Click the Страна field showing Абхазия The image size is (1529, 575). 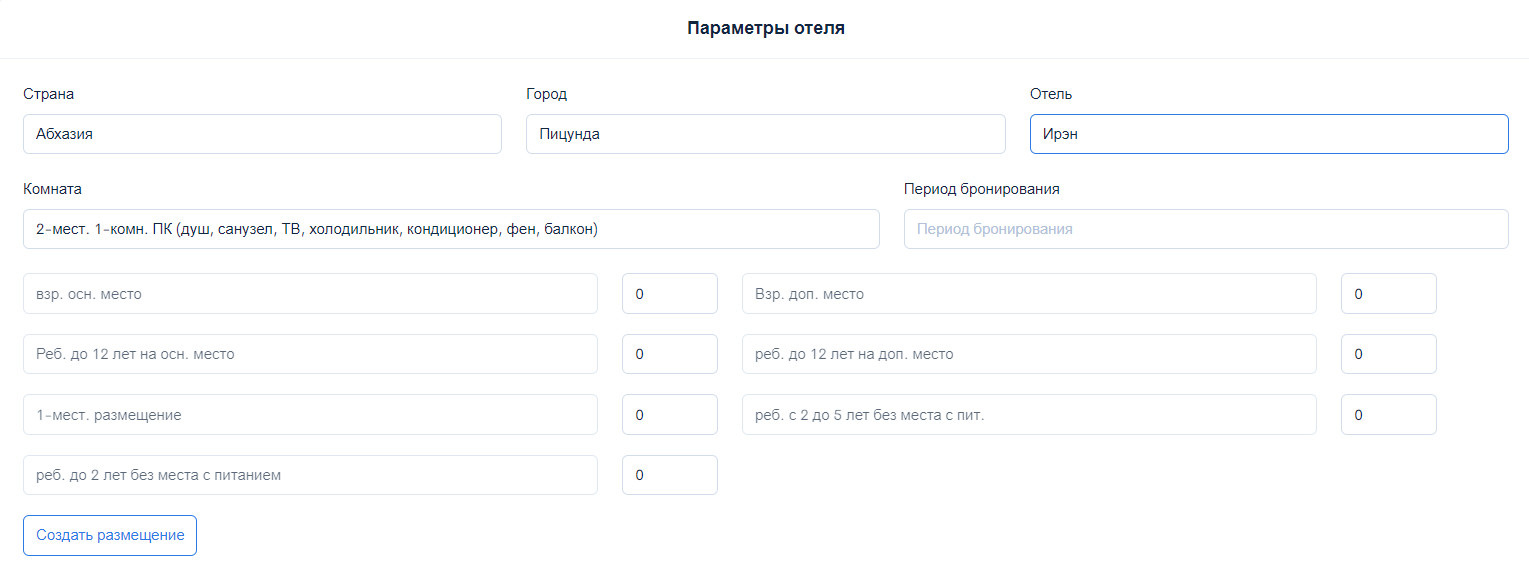[262, 134]
